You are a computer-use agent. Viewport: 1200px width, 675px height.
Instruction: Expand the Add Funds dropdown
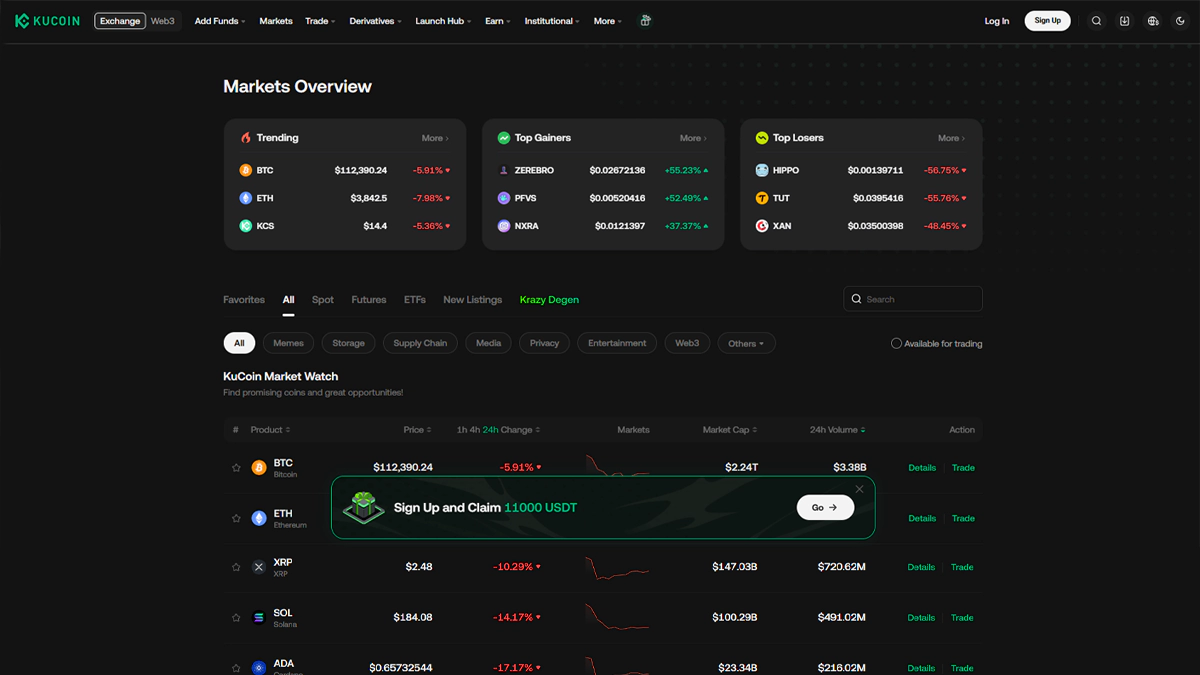pyautogui.click(x=219, y=21)
